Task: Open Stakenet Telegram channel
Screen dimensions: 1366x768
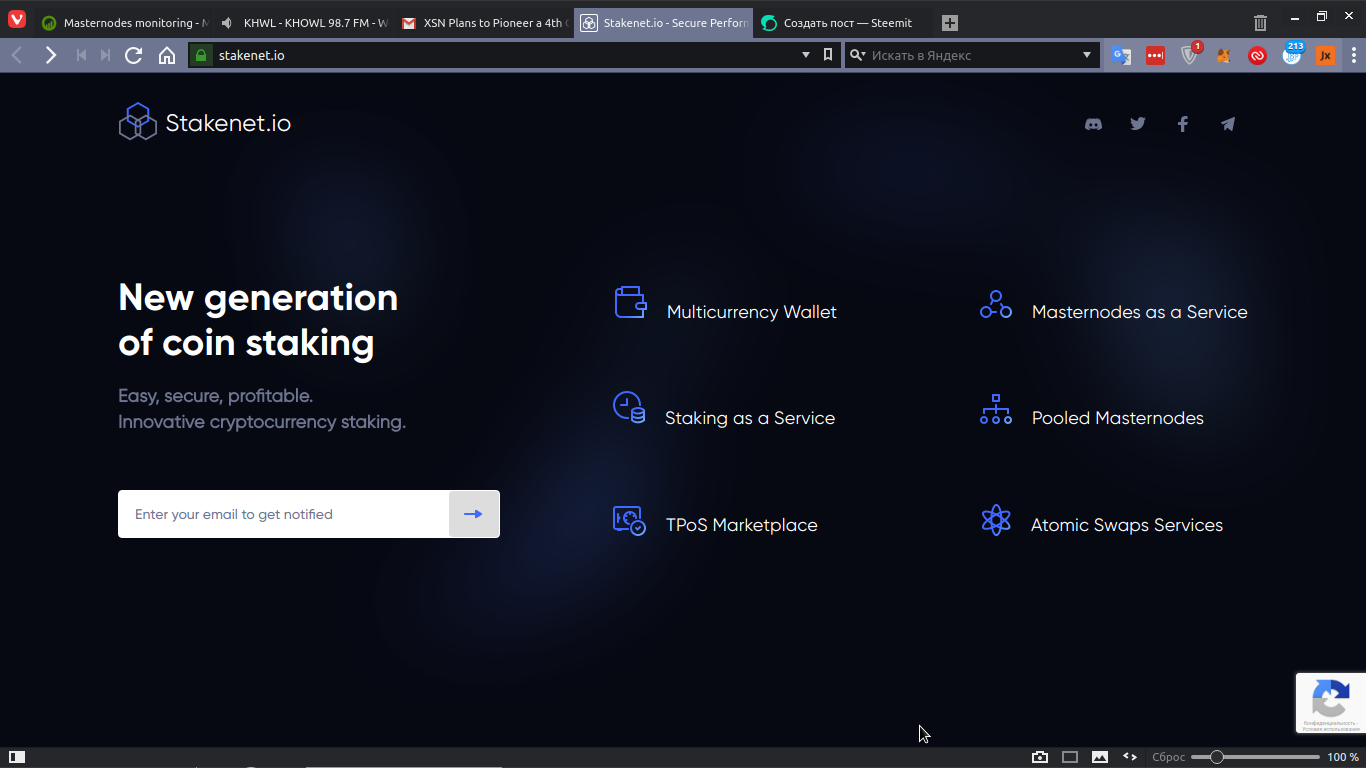Action: 1228,124
